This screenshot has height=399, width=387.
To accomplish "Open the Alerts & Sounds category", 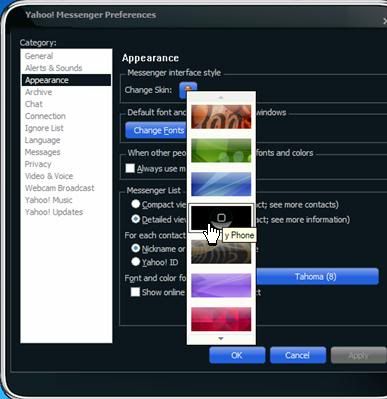I will pyautogui.click(x=53, y=68).
